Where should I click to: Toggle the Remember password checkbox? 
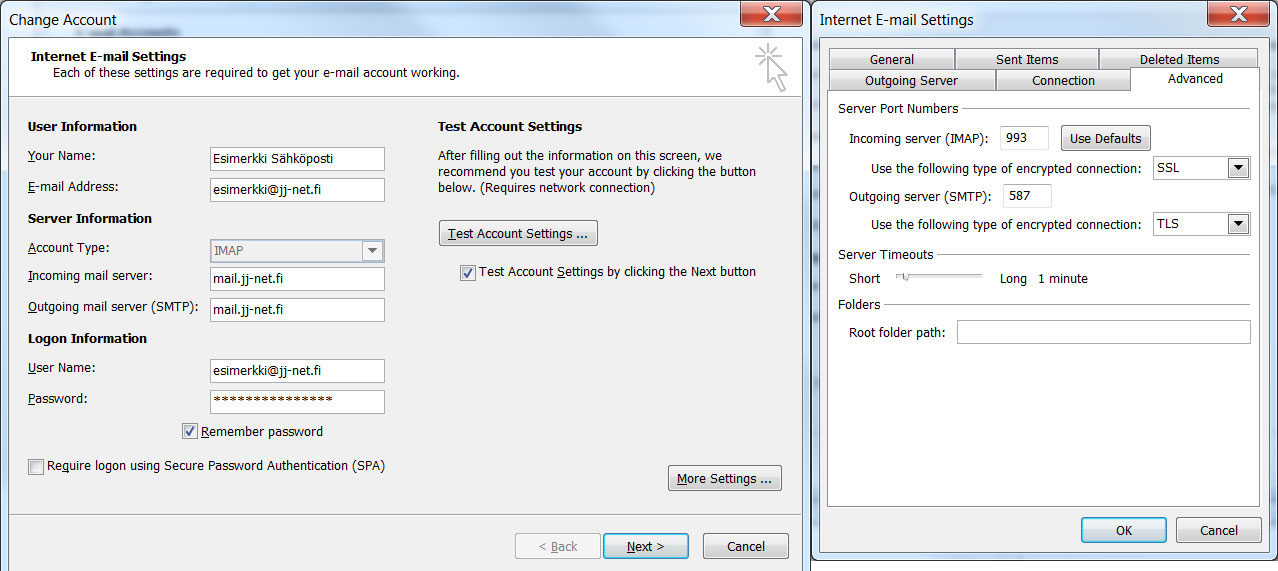tap(190, 432)
